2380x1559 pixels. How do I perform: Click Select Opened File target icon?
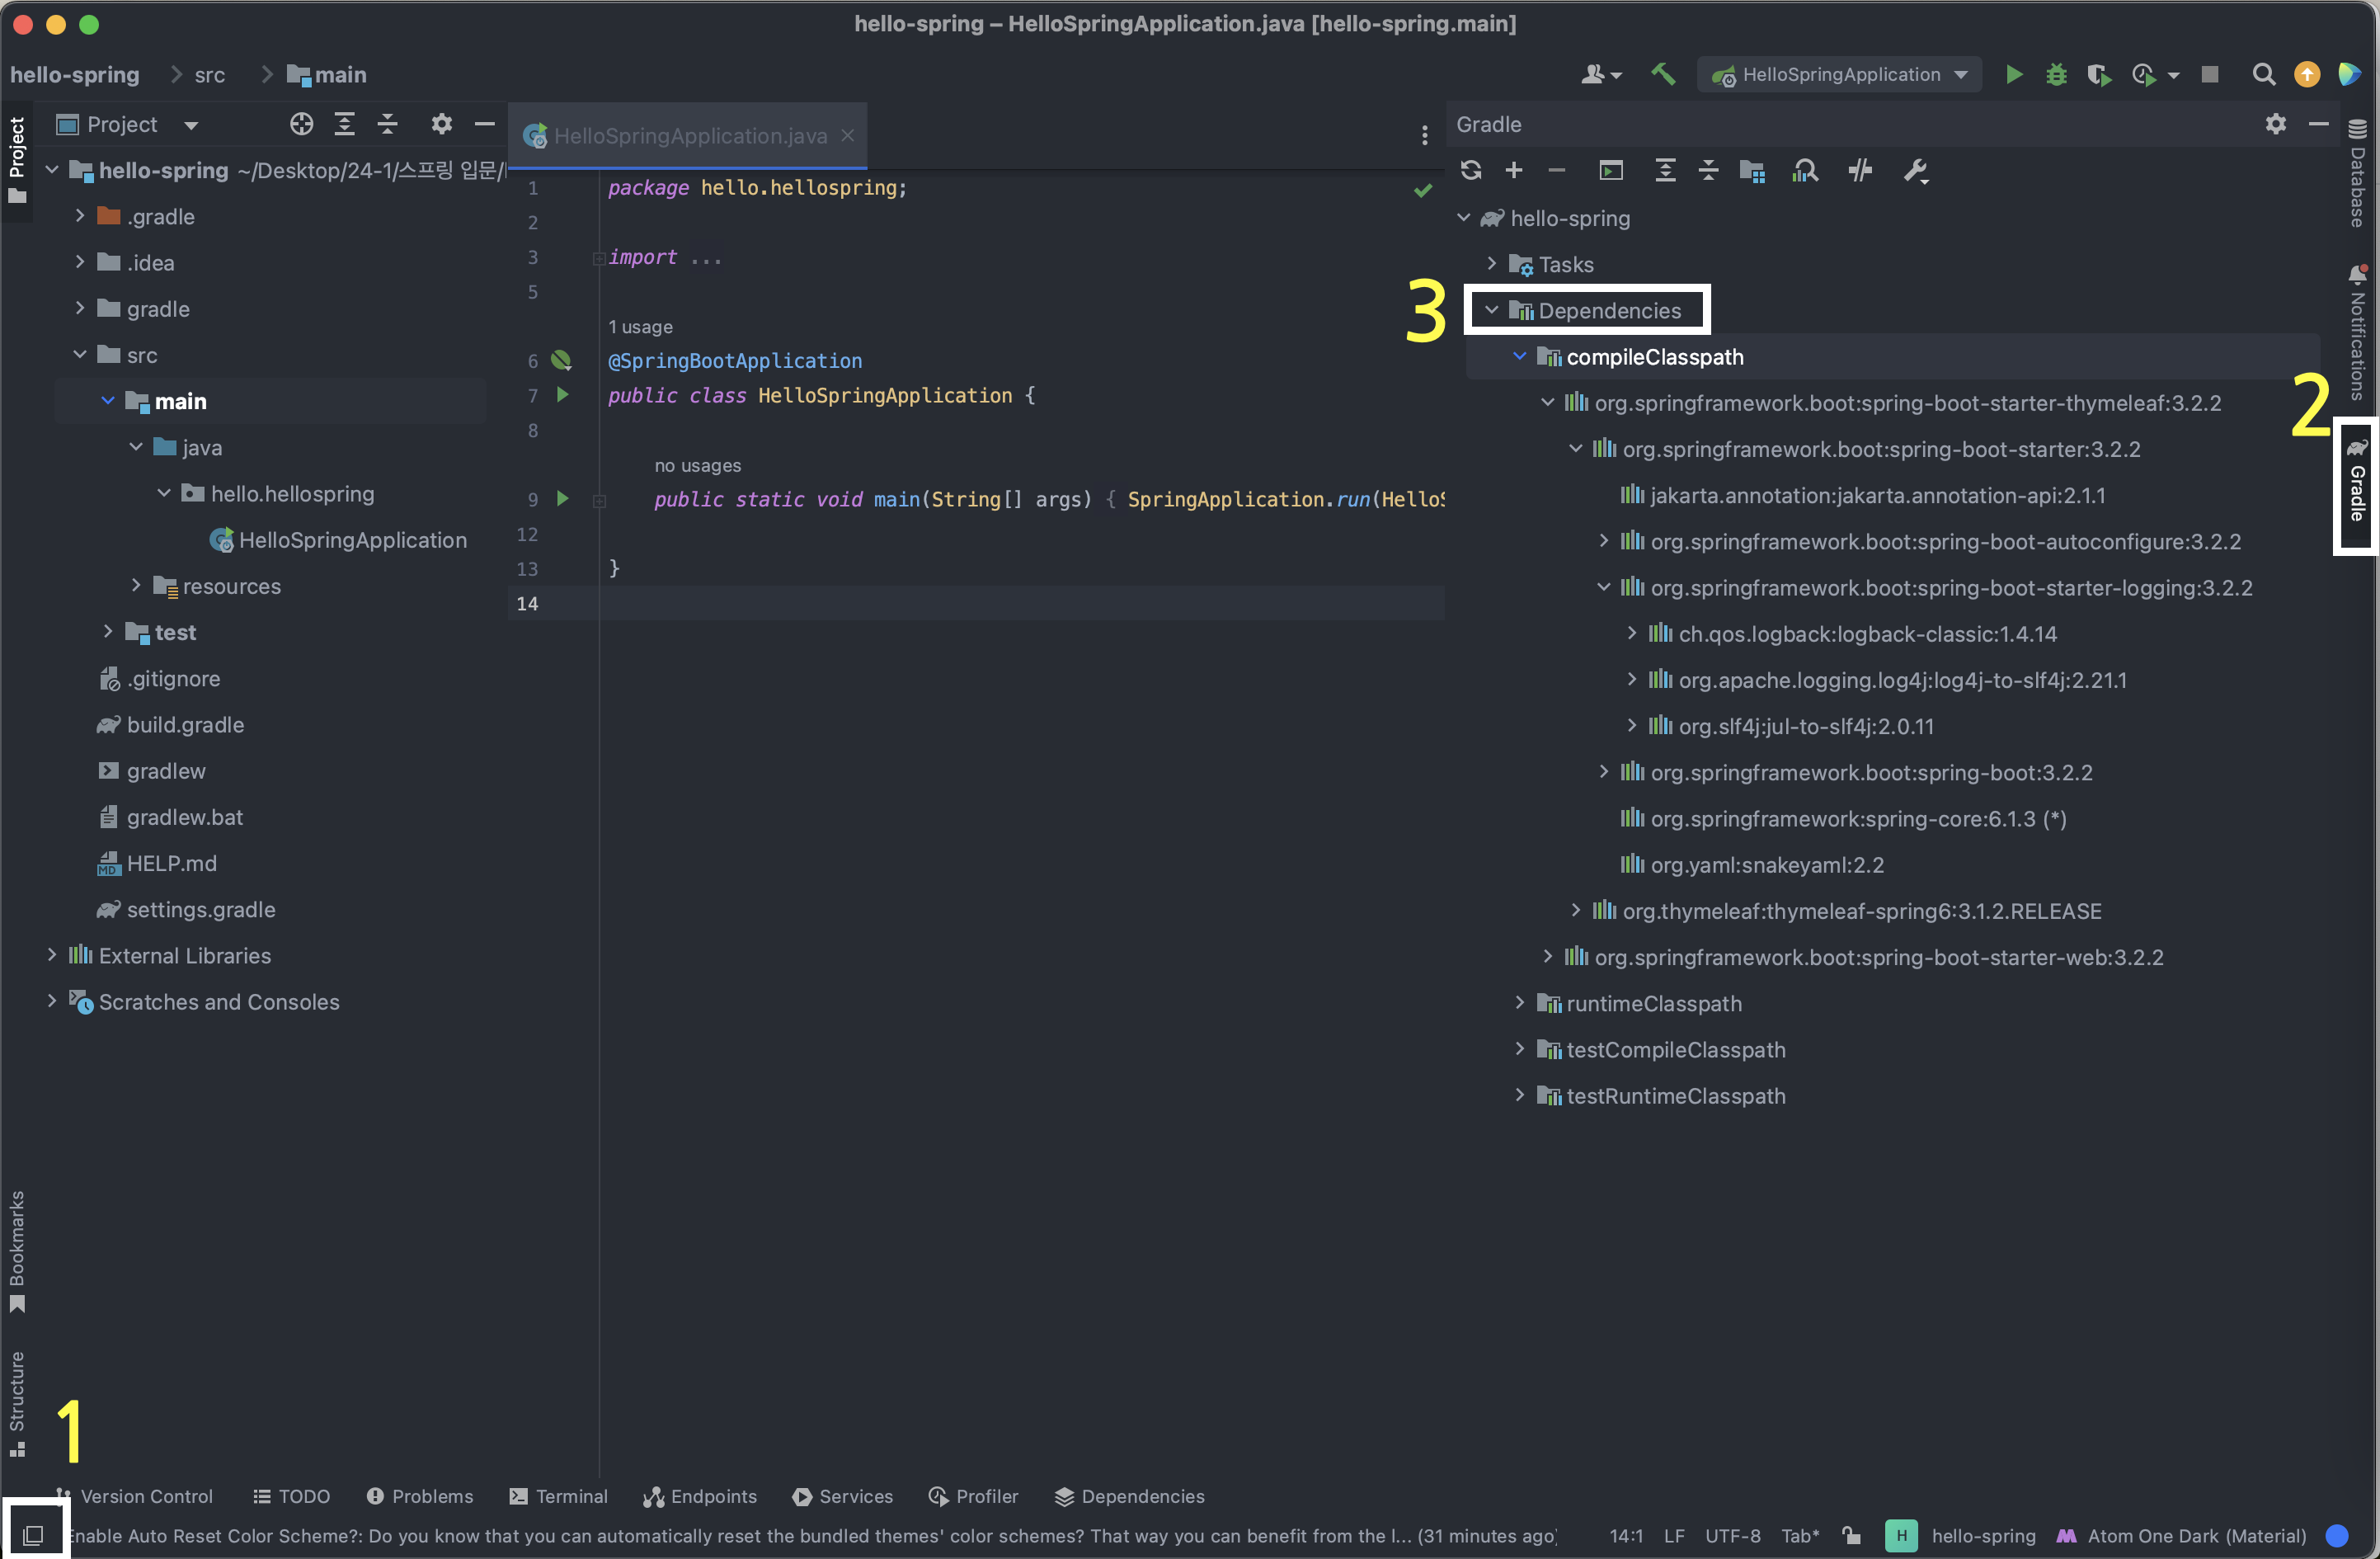click(301, 124)
